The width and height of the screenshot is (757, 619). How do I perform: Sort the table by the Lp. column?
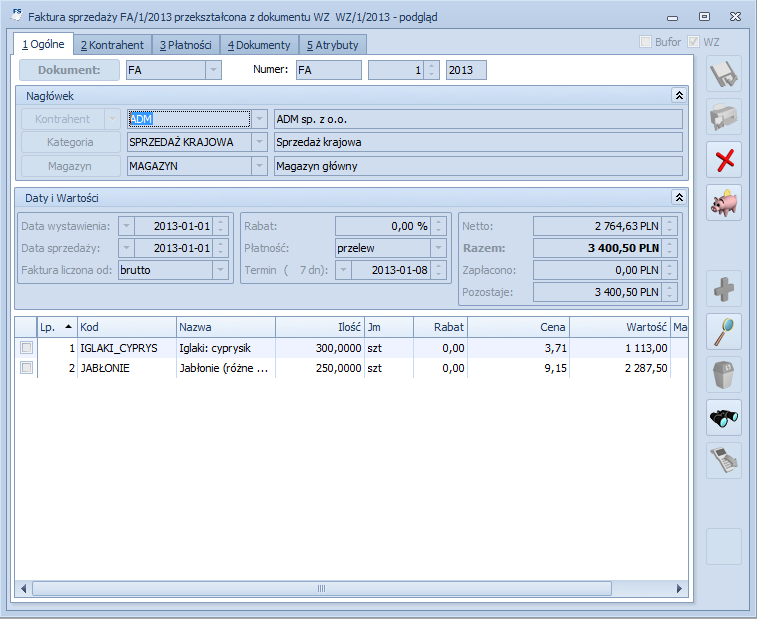point(57,327)
